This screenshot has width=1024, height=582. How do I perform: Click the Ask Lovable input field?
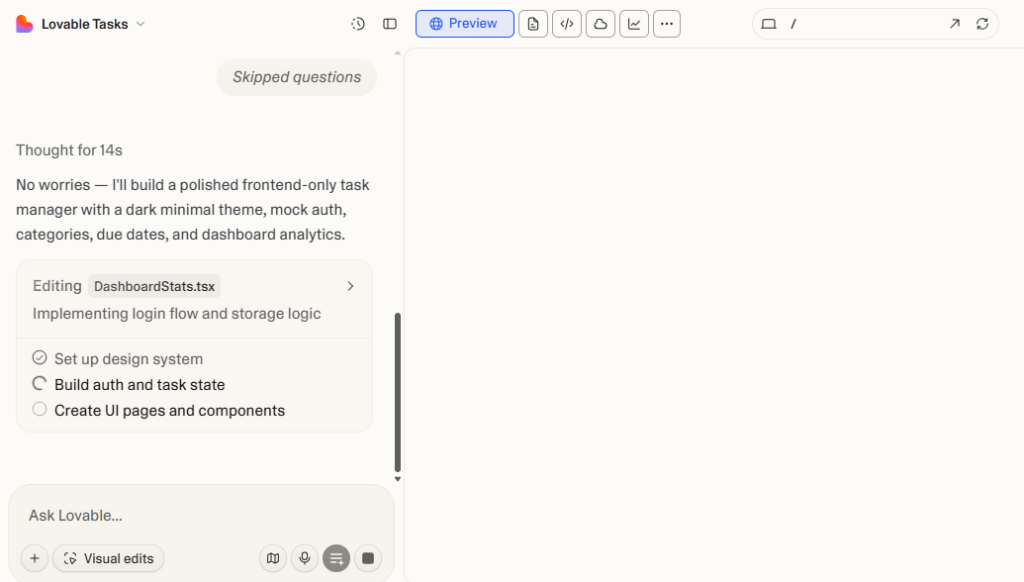pyautogui.click(x=150, y=515)
